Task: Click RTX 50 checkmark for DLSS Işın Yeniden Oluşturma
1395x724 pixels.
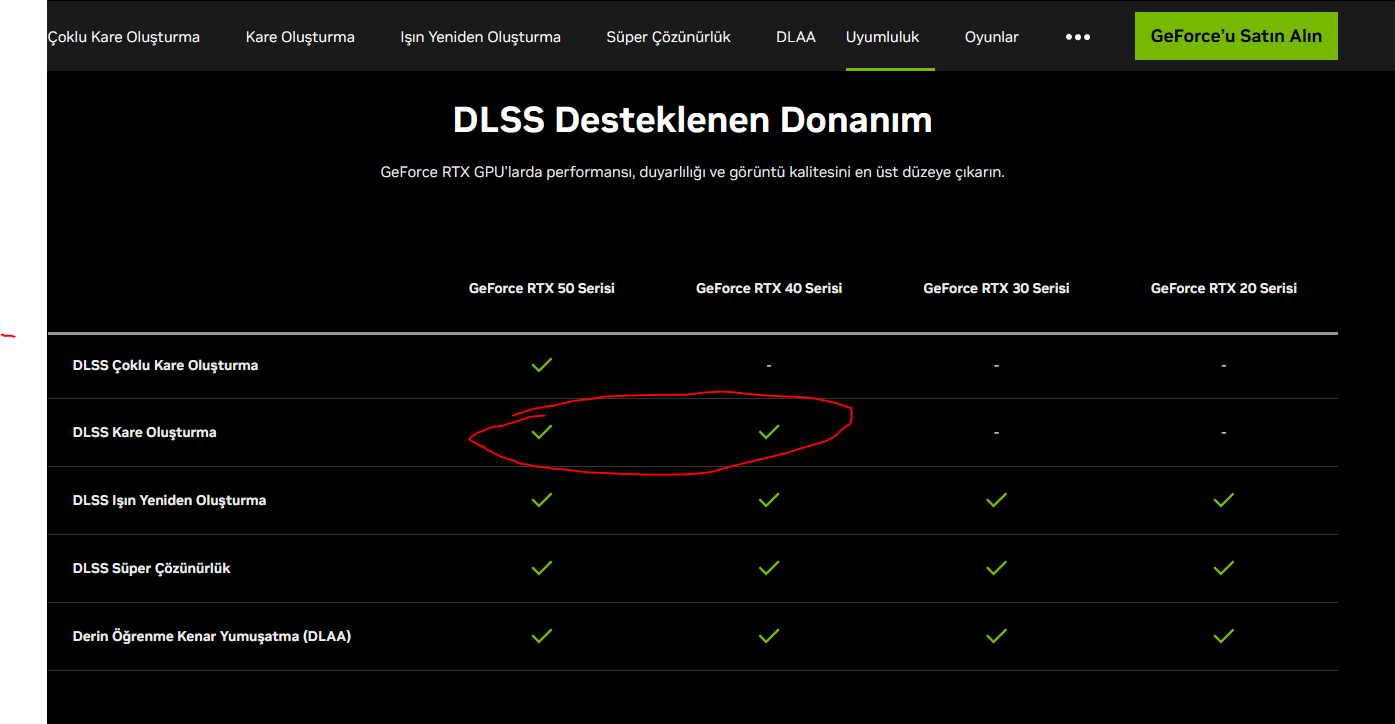Action: click(x=542, y=500)
